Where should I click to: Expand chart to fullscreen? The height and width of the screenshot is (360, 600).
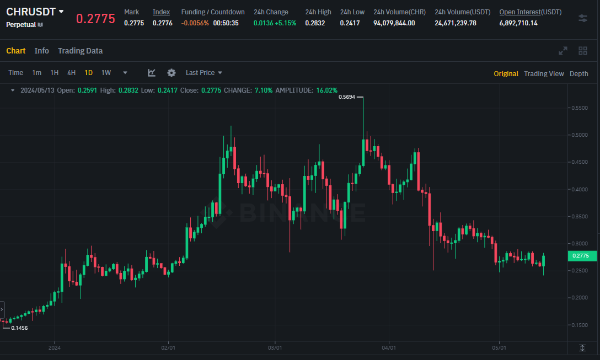click(x=563, y=51)
